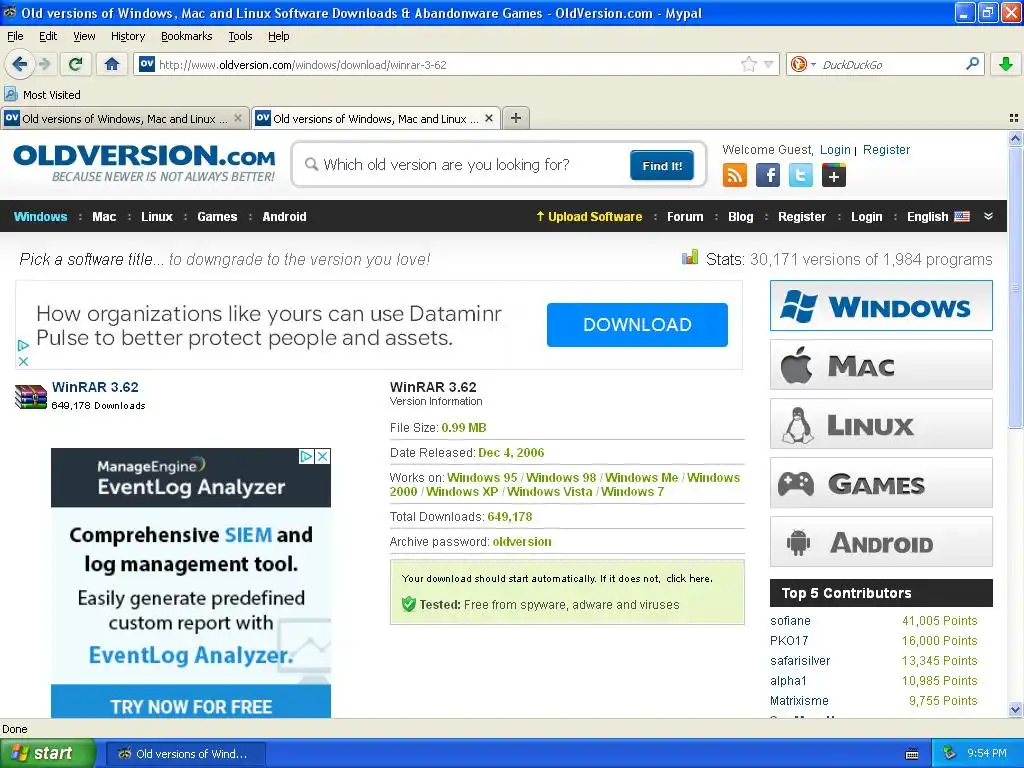Click the stats bar chart icon
The image size is (1024, 768).
[690, 257]
